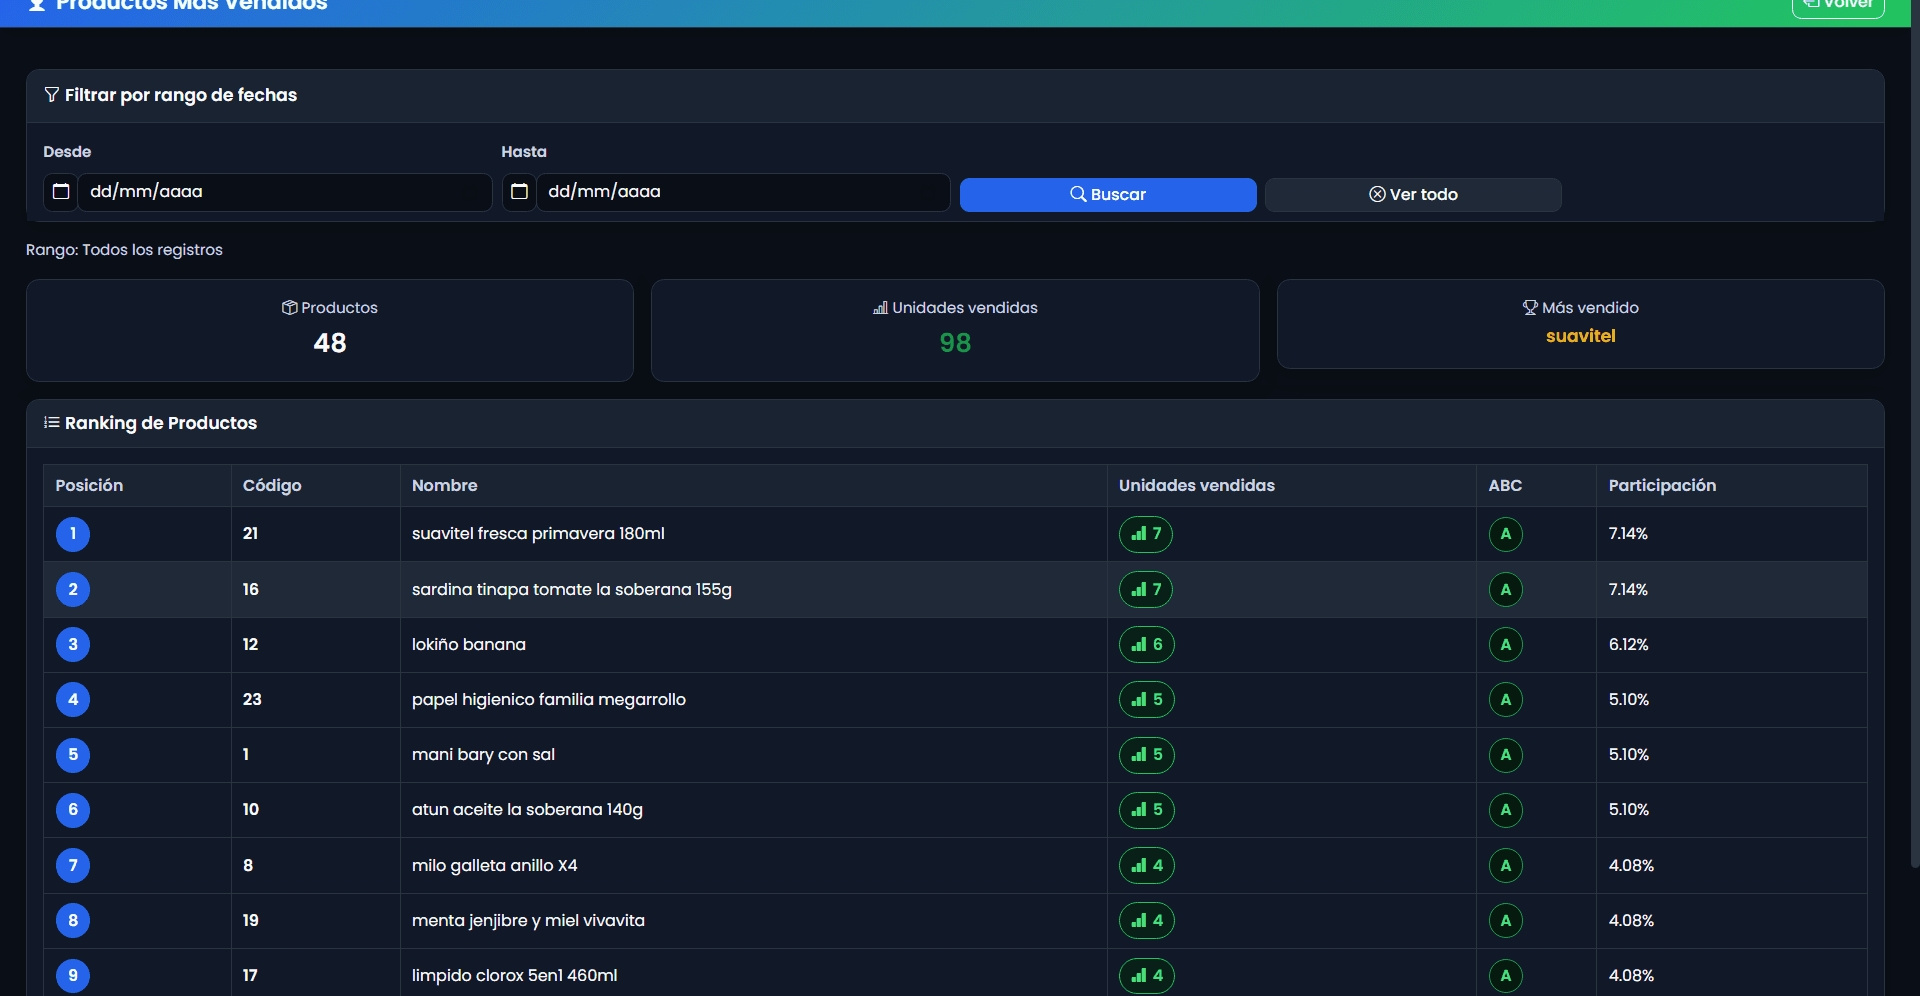Click the Buscar button
Viewport: 1920px width, 996px height.
pos(1108,195)
